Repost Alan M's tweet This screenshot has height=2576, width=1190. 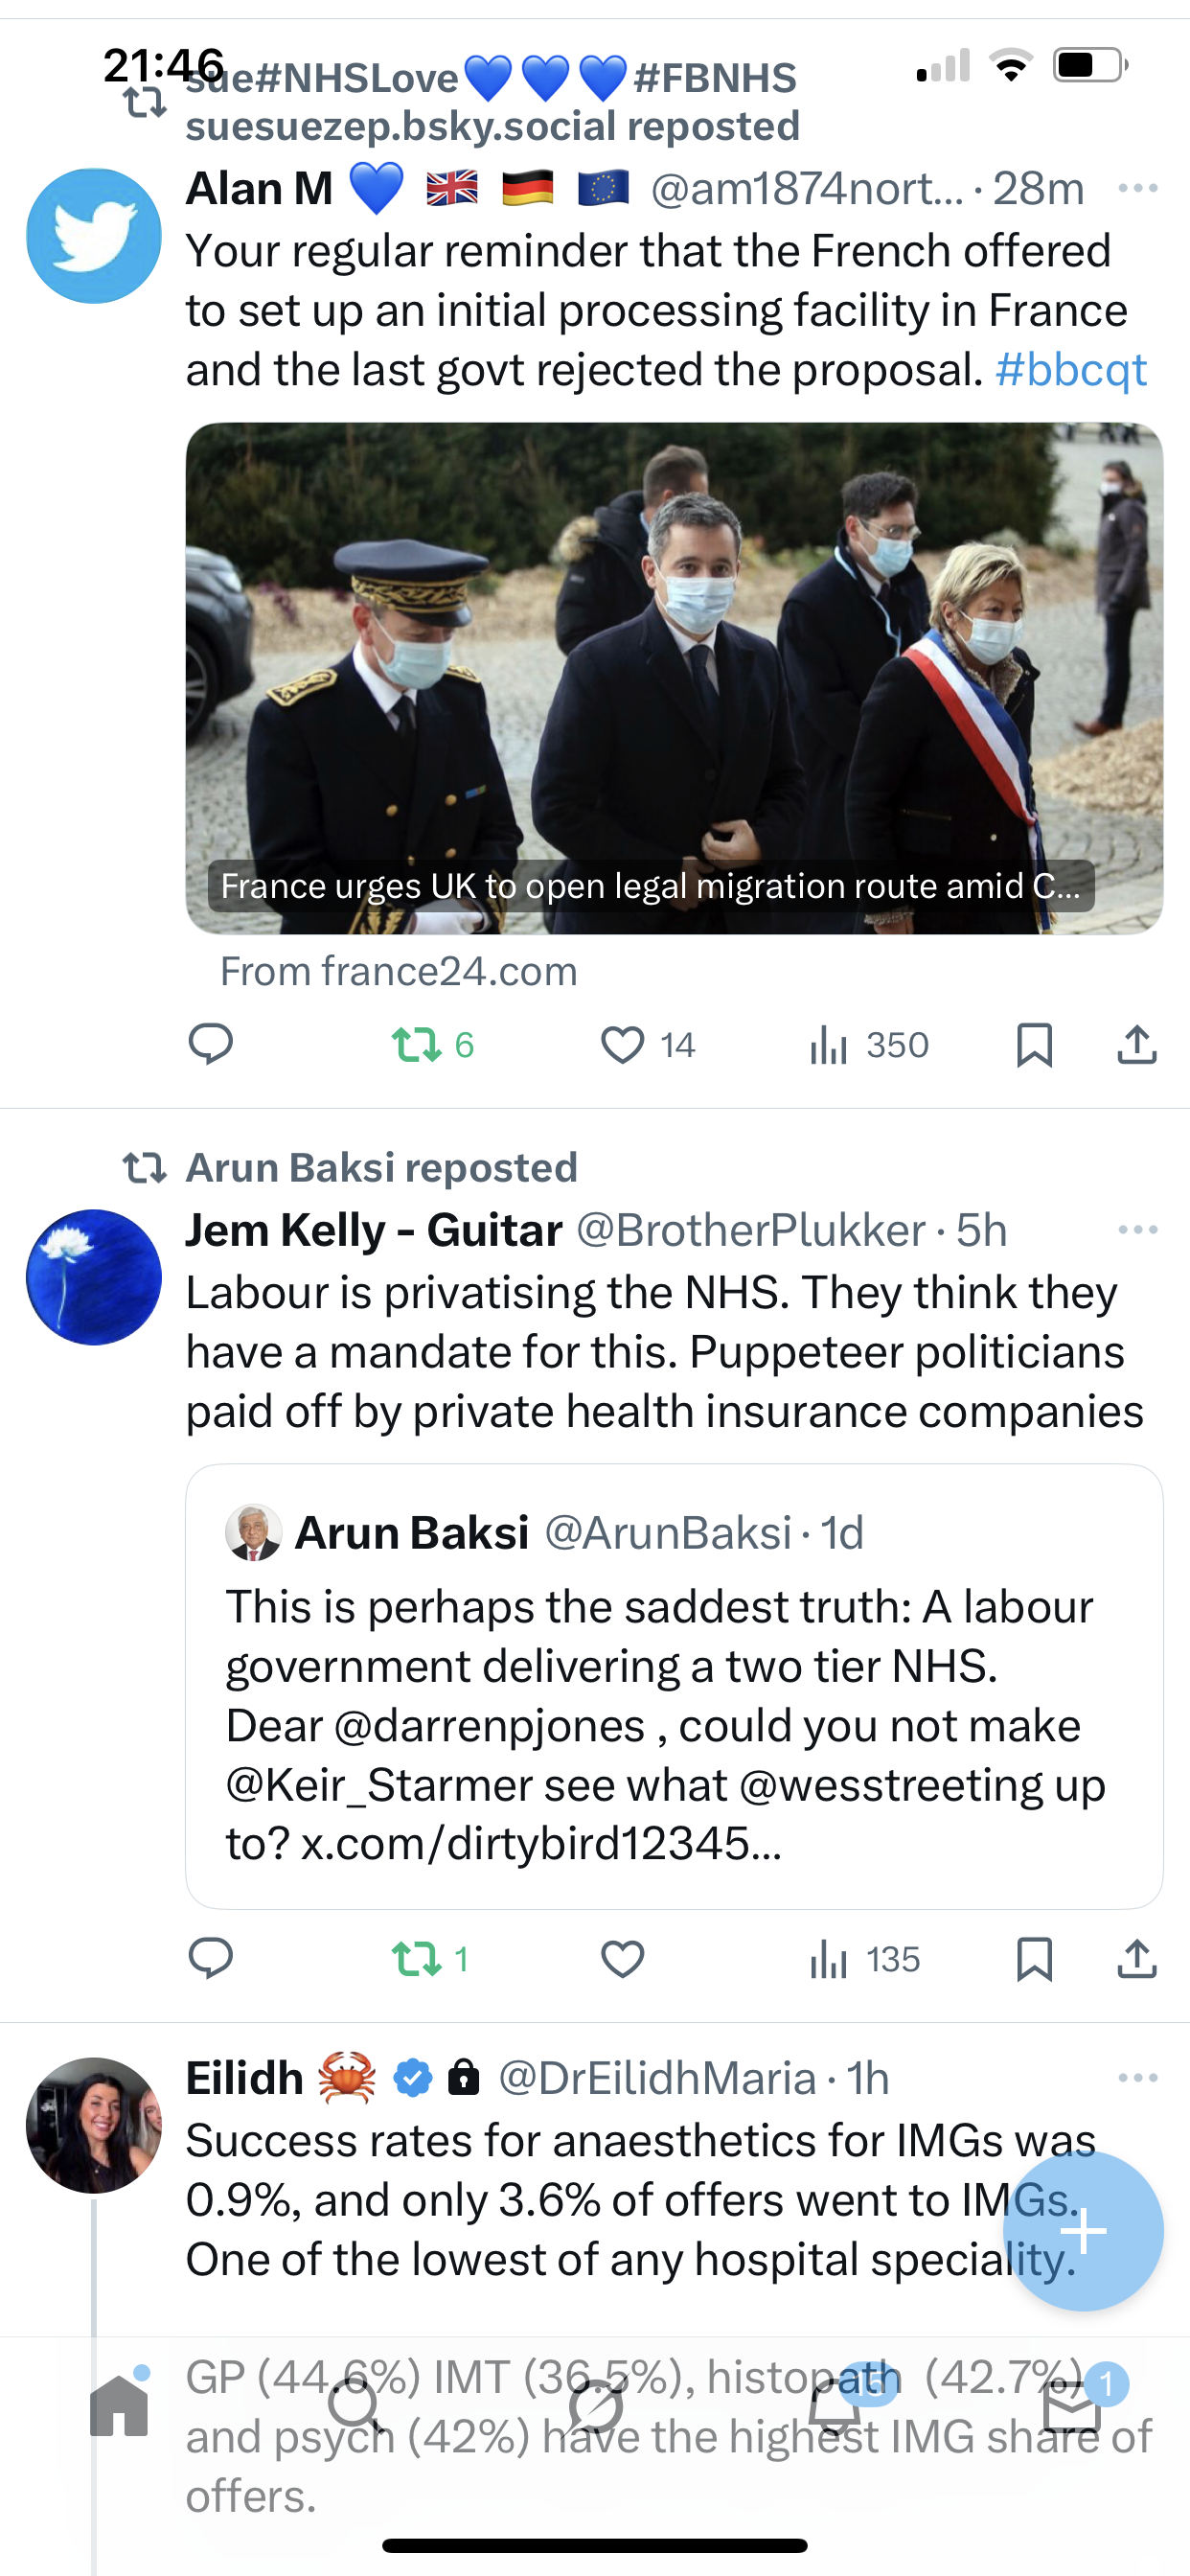click(417, 1044)
